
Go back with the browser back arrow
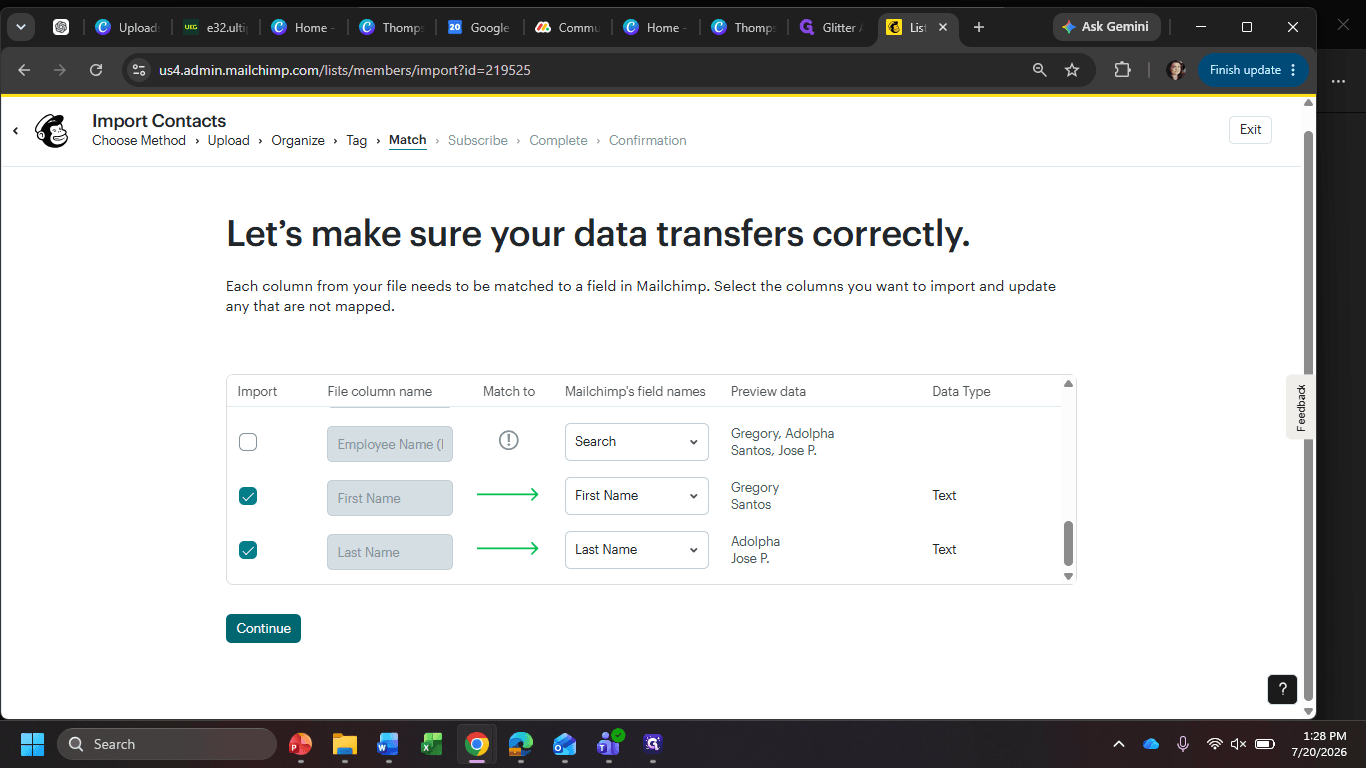25,70
